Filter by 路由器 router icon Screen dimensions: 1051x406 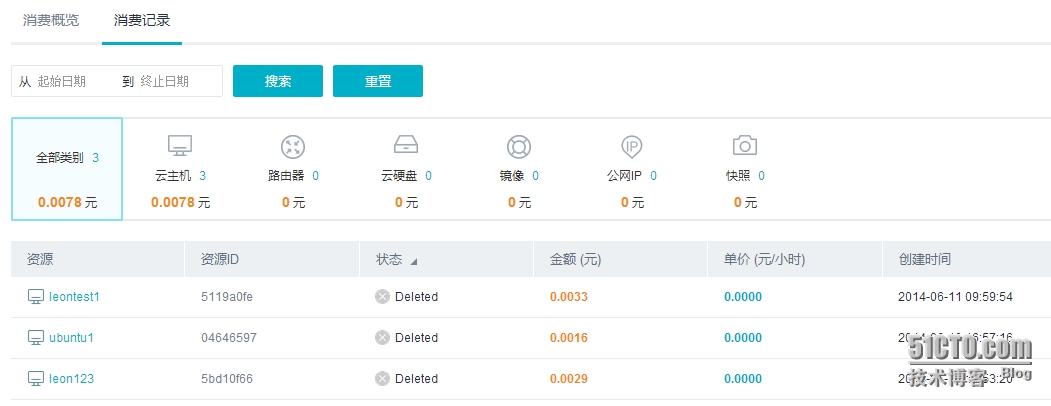tap(293, 146)
